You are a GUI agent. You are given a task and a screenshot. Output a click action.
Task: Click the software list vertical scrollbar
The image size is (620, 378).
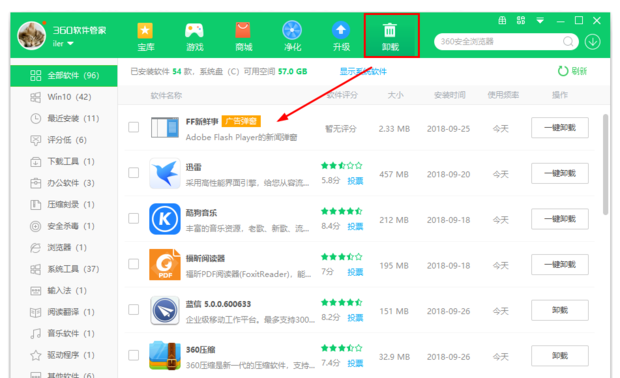point(605,164)
